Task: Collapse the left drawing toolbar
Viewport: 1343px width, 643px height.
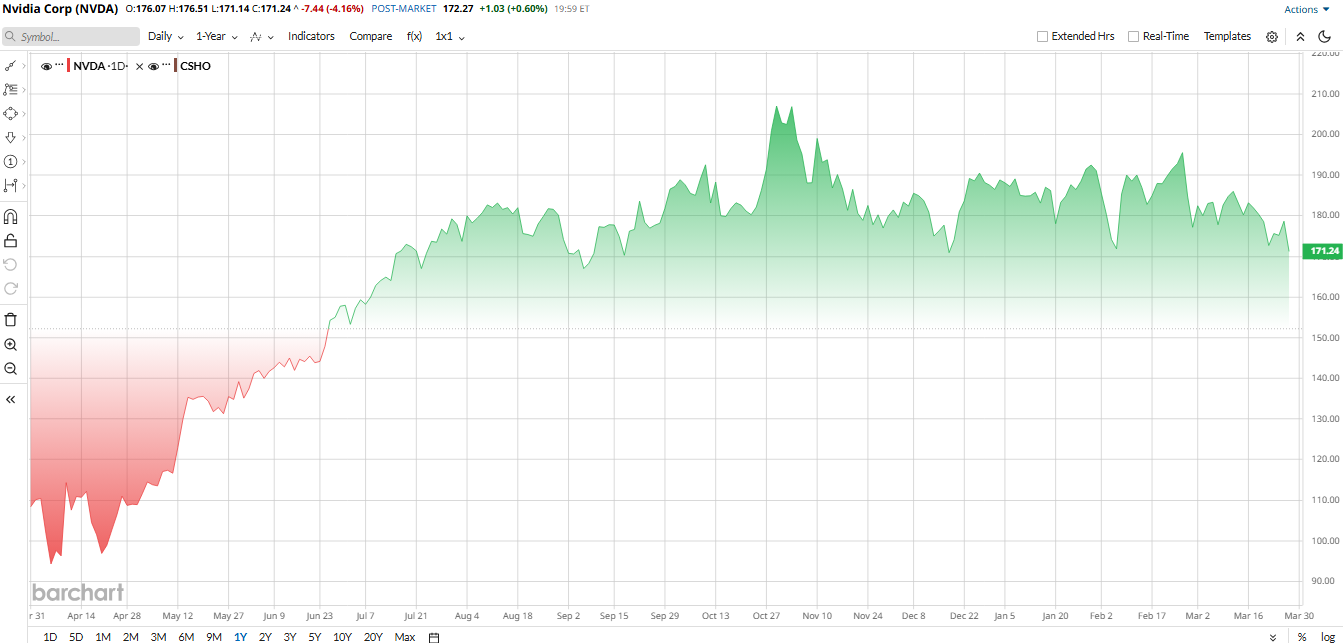Action: click(x=10, y=399)
